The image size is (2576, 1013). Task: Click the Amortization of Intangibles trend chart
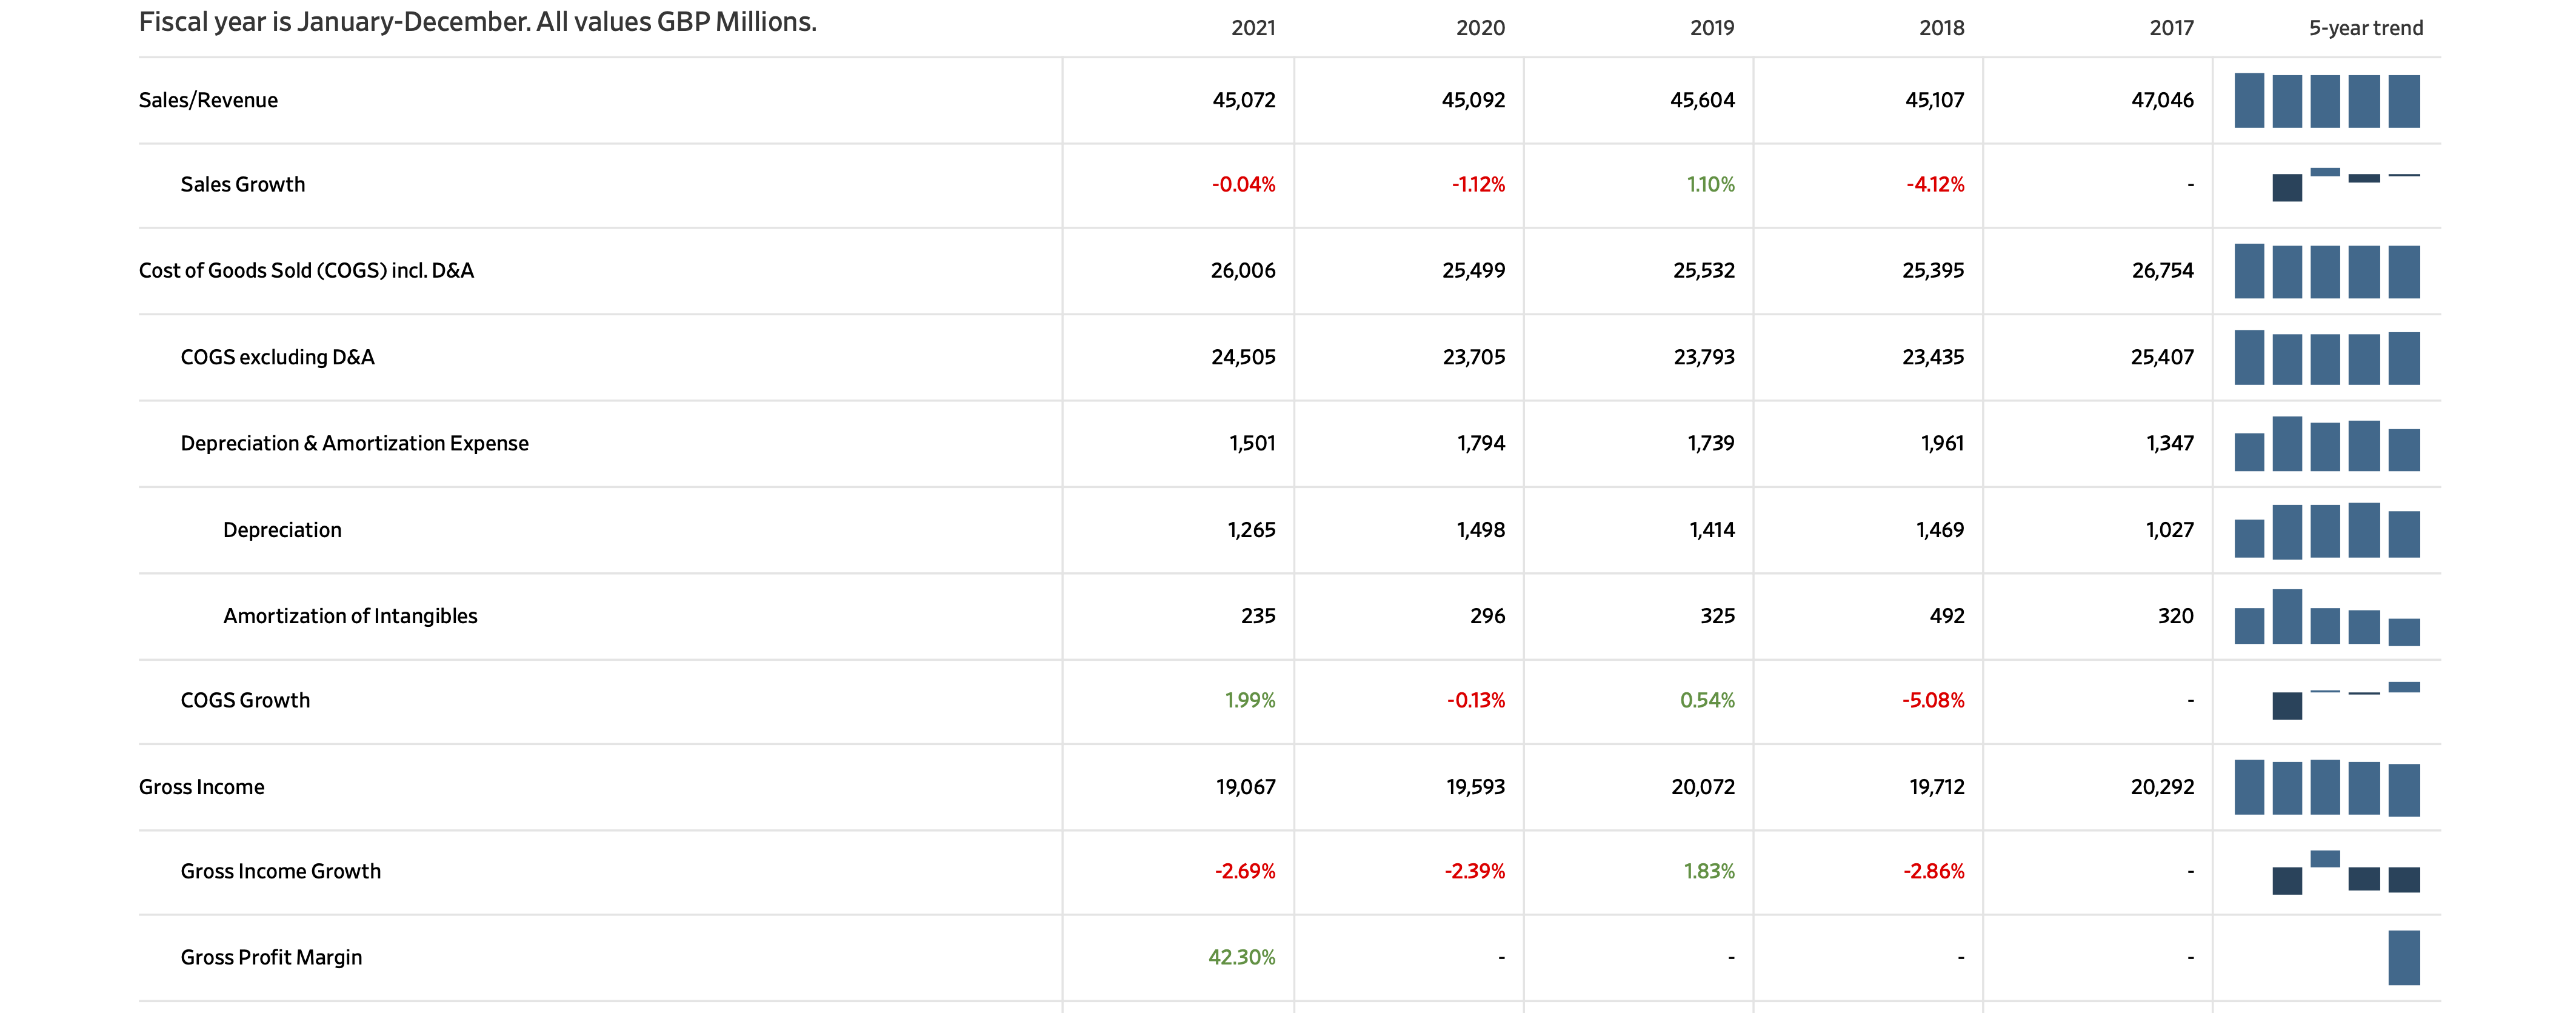pos(2326,617)
